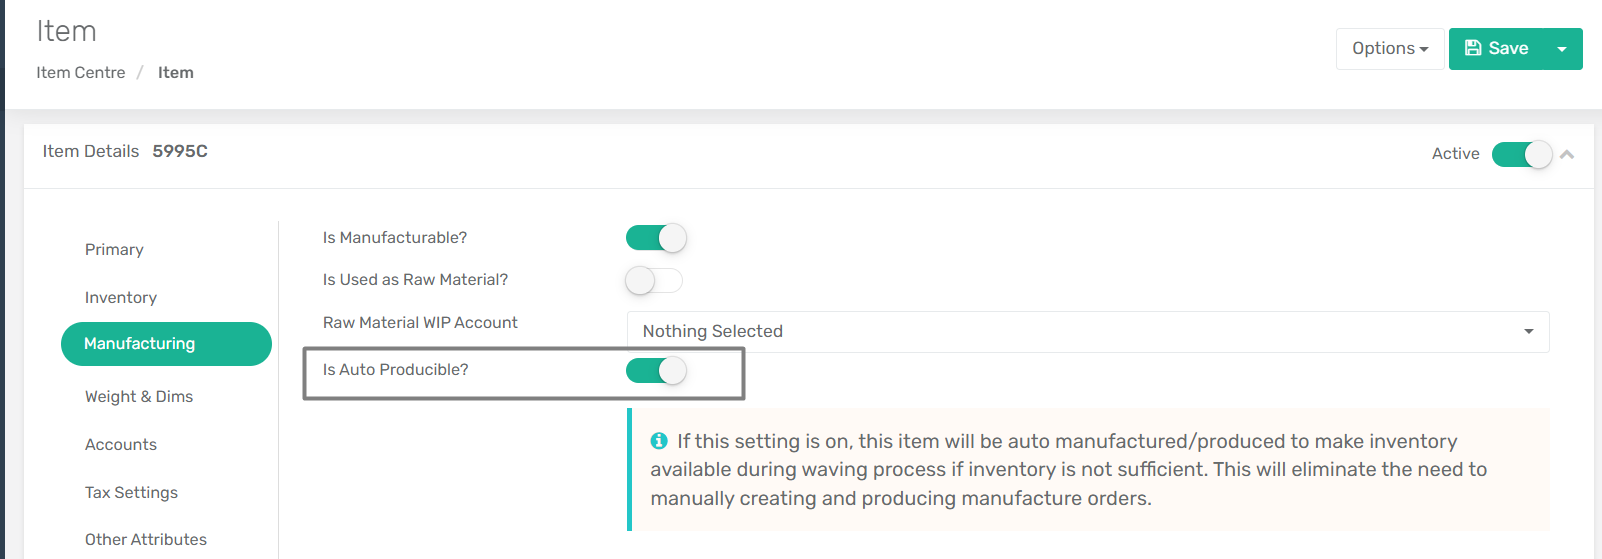Enable the Is Used as Raw Material switch
This screenshot has width=1602, height=559.
click(654, 280)
